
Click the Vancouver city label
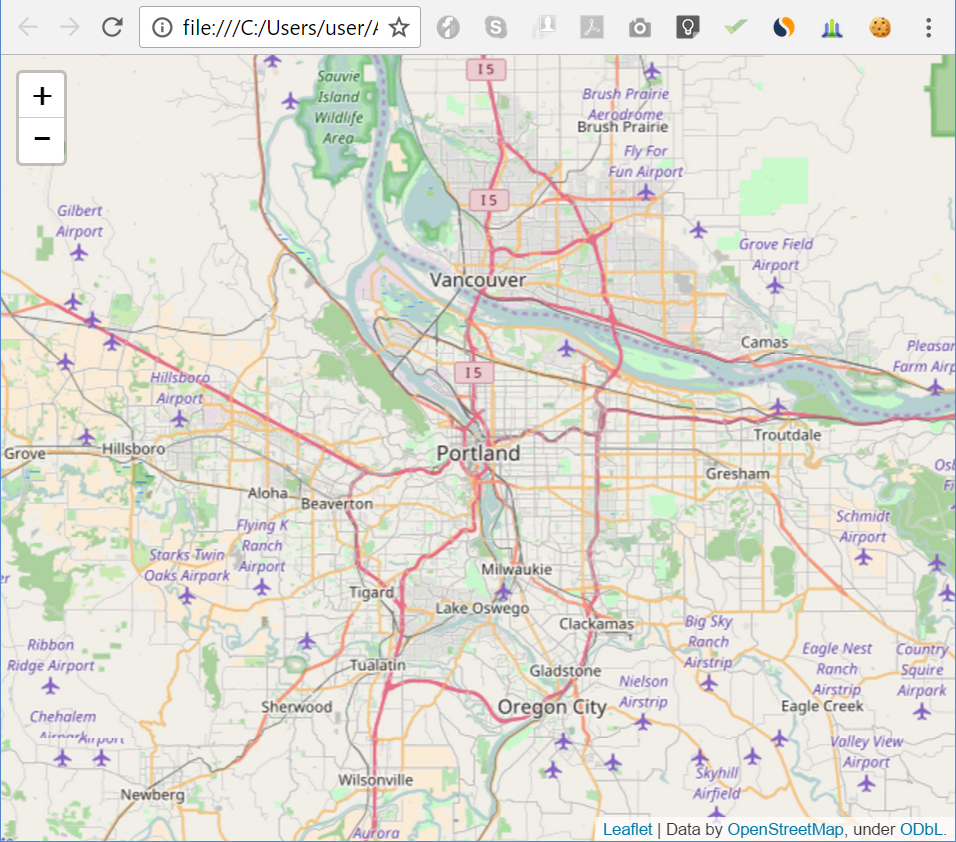pyautogui.click(x=477, y=280)
